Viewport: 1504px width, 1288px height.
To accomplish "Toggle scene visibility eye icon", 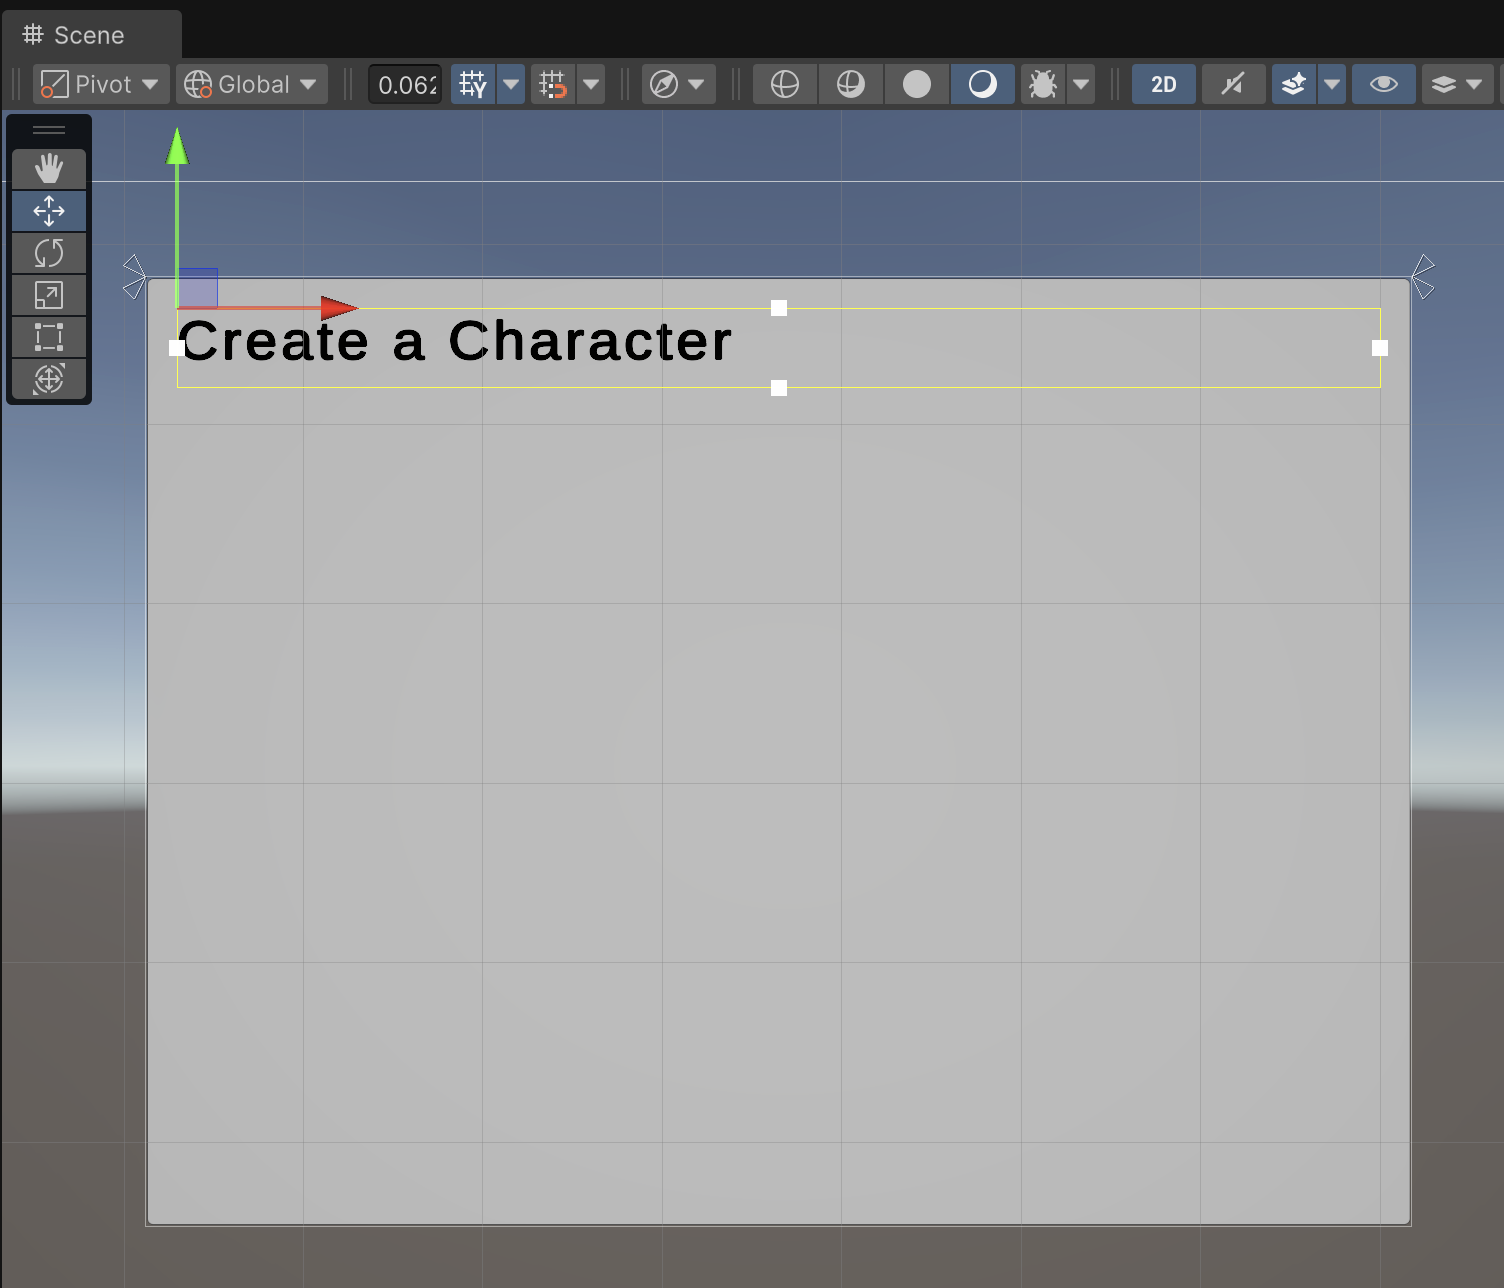I will click(1383, 85).
